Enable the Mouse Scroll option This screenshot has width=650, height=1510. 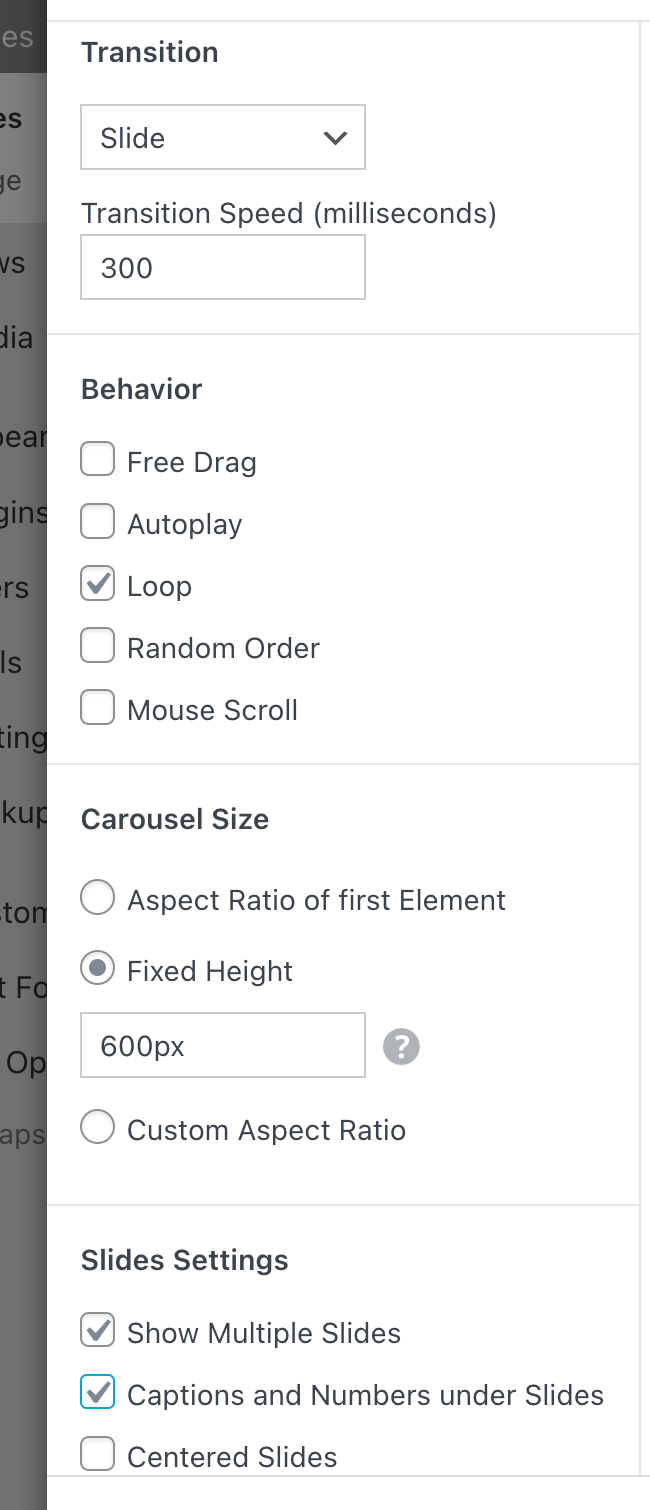click(97, 707)
